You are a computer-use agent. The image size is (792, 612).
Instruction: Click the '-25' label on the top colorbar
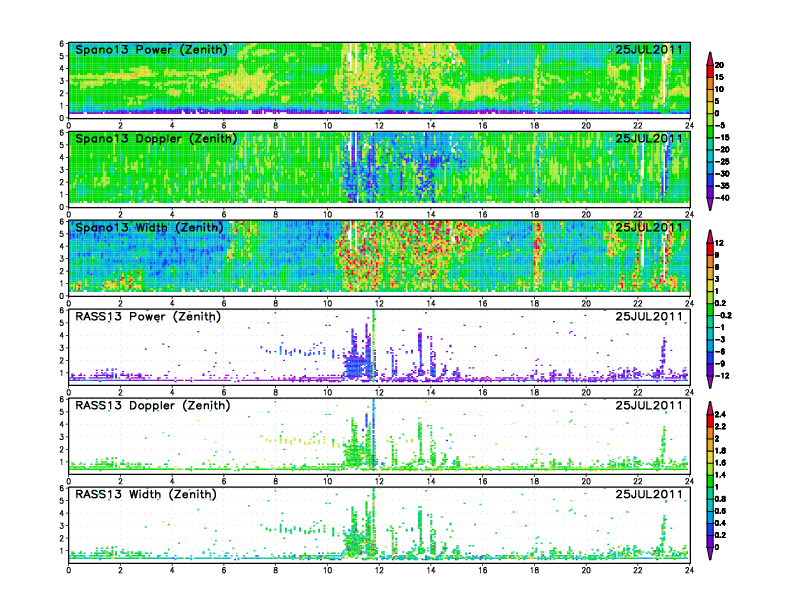click(722, 162)
